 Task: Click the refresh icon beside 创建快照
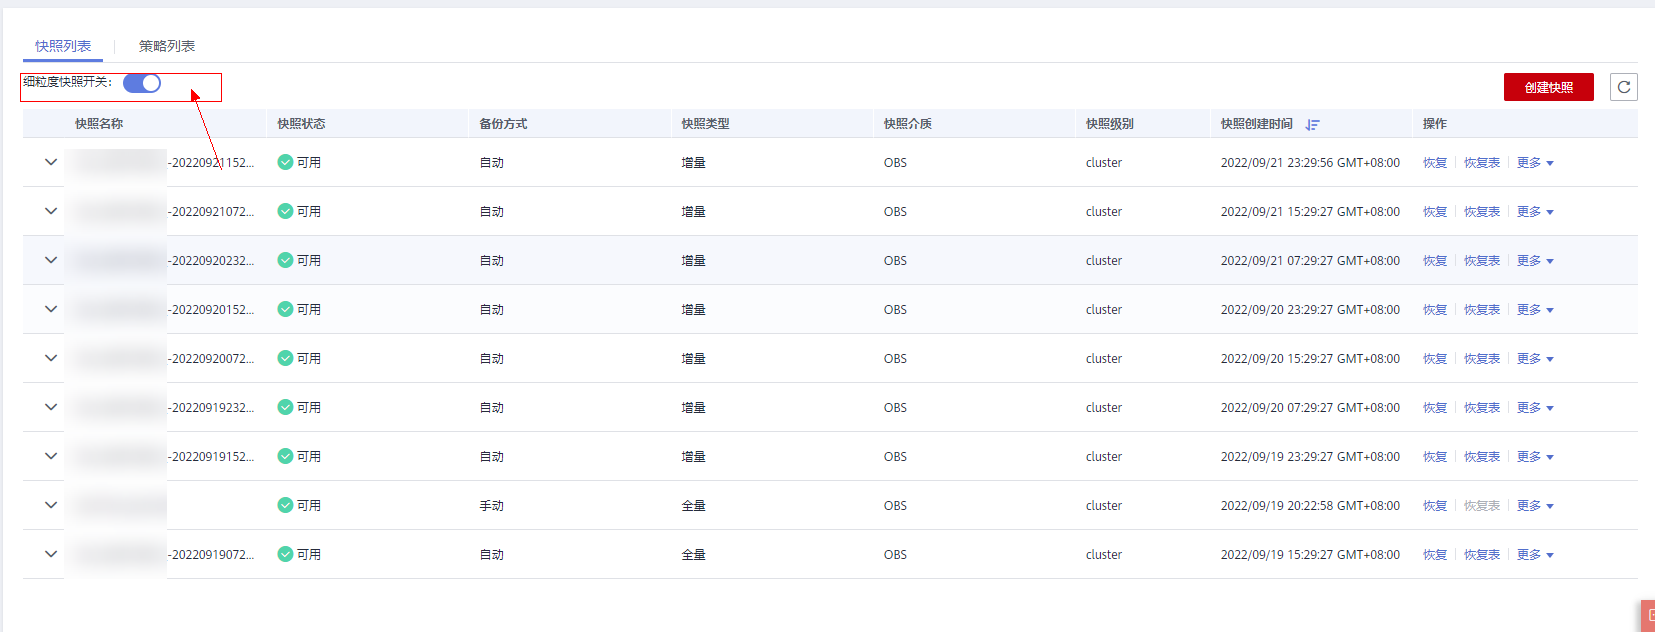(x=1623, y=87)
